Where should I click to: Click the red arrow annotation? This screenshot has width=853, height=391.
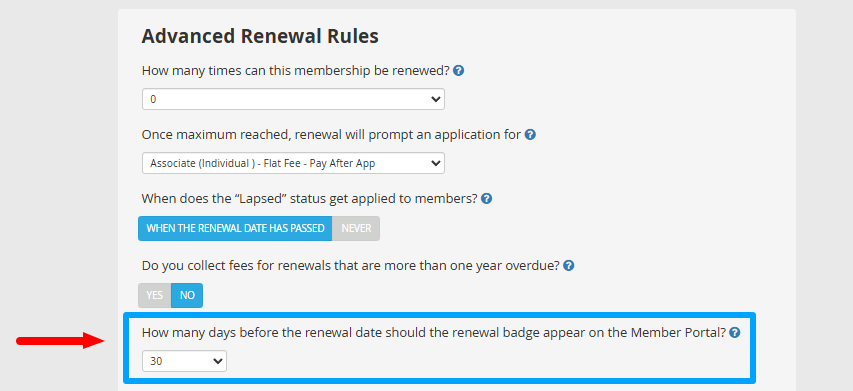(x=60, y=341)
